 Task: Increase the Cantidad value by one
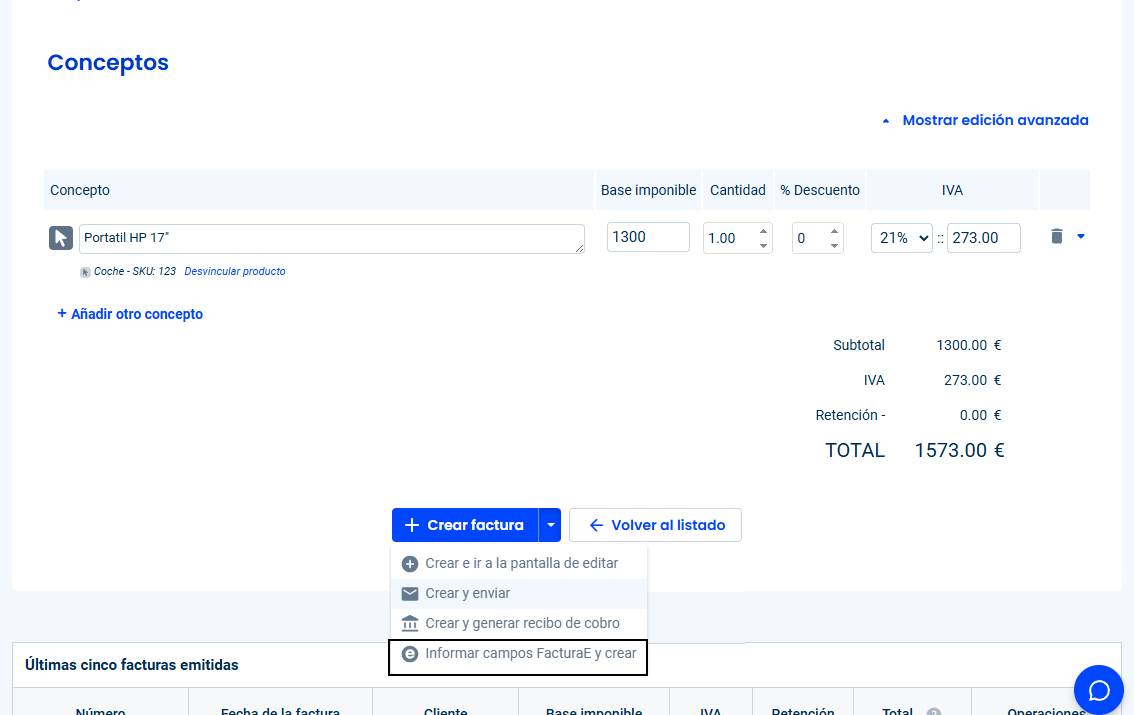pos(764,231)
